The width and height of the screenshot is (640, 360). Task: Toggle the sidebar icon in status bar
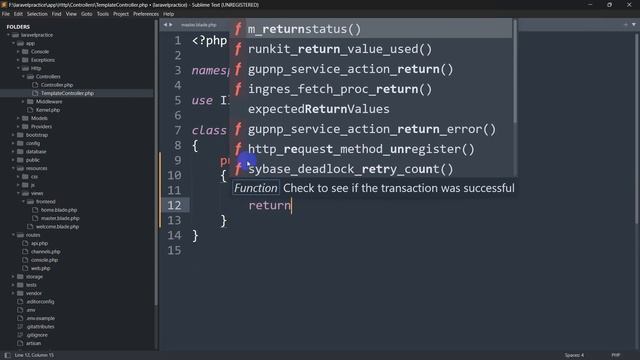7,355
